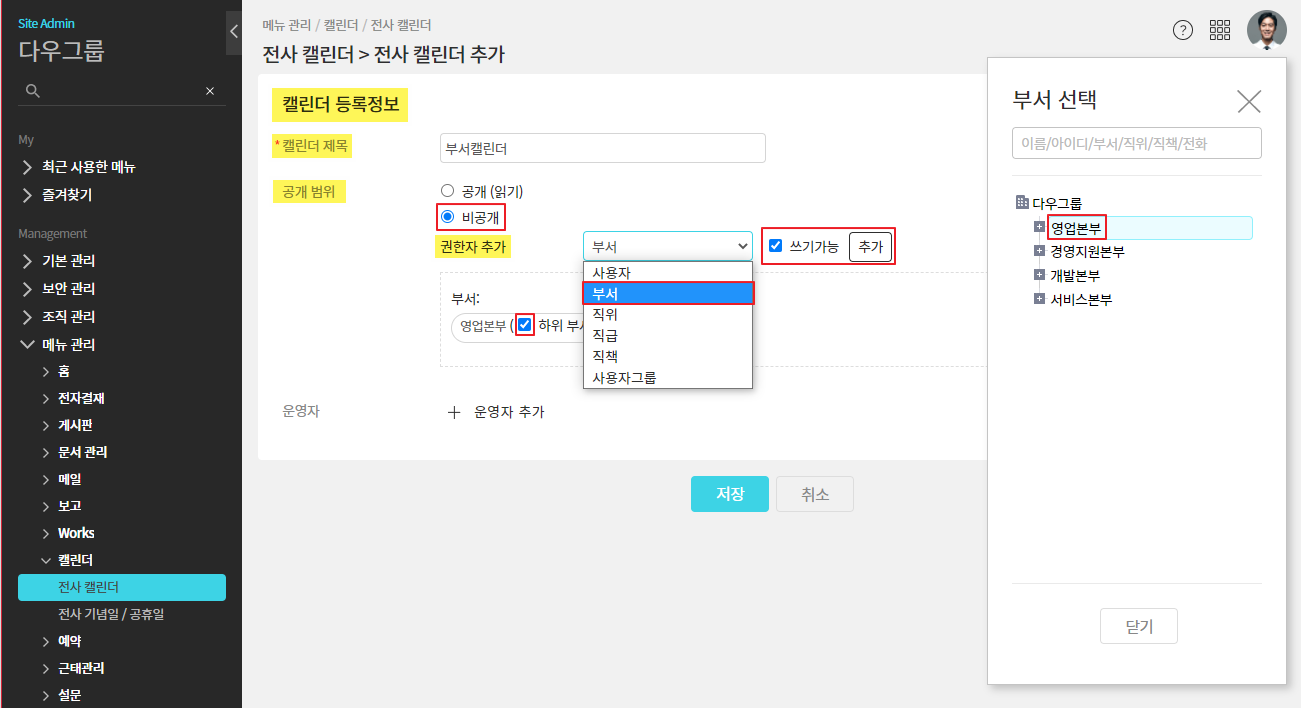Open the help question mark icon
Screen dimensions: 1301x708
pos(1183,30)
